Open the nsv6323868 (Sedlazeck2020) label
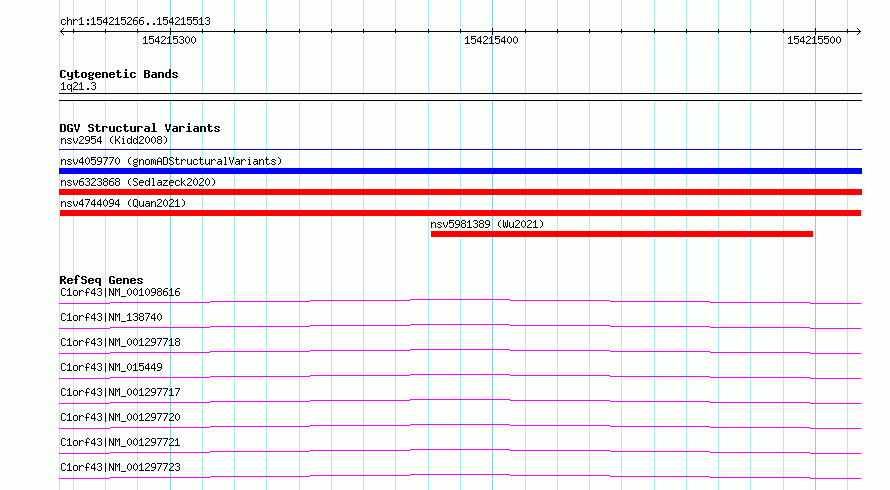The width and height of the screenshot is (890, 490). 138,182
